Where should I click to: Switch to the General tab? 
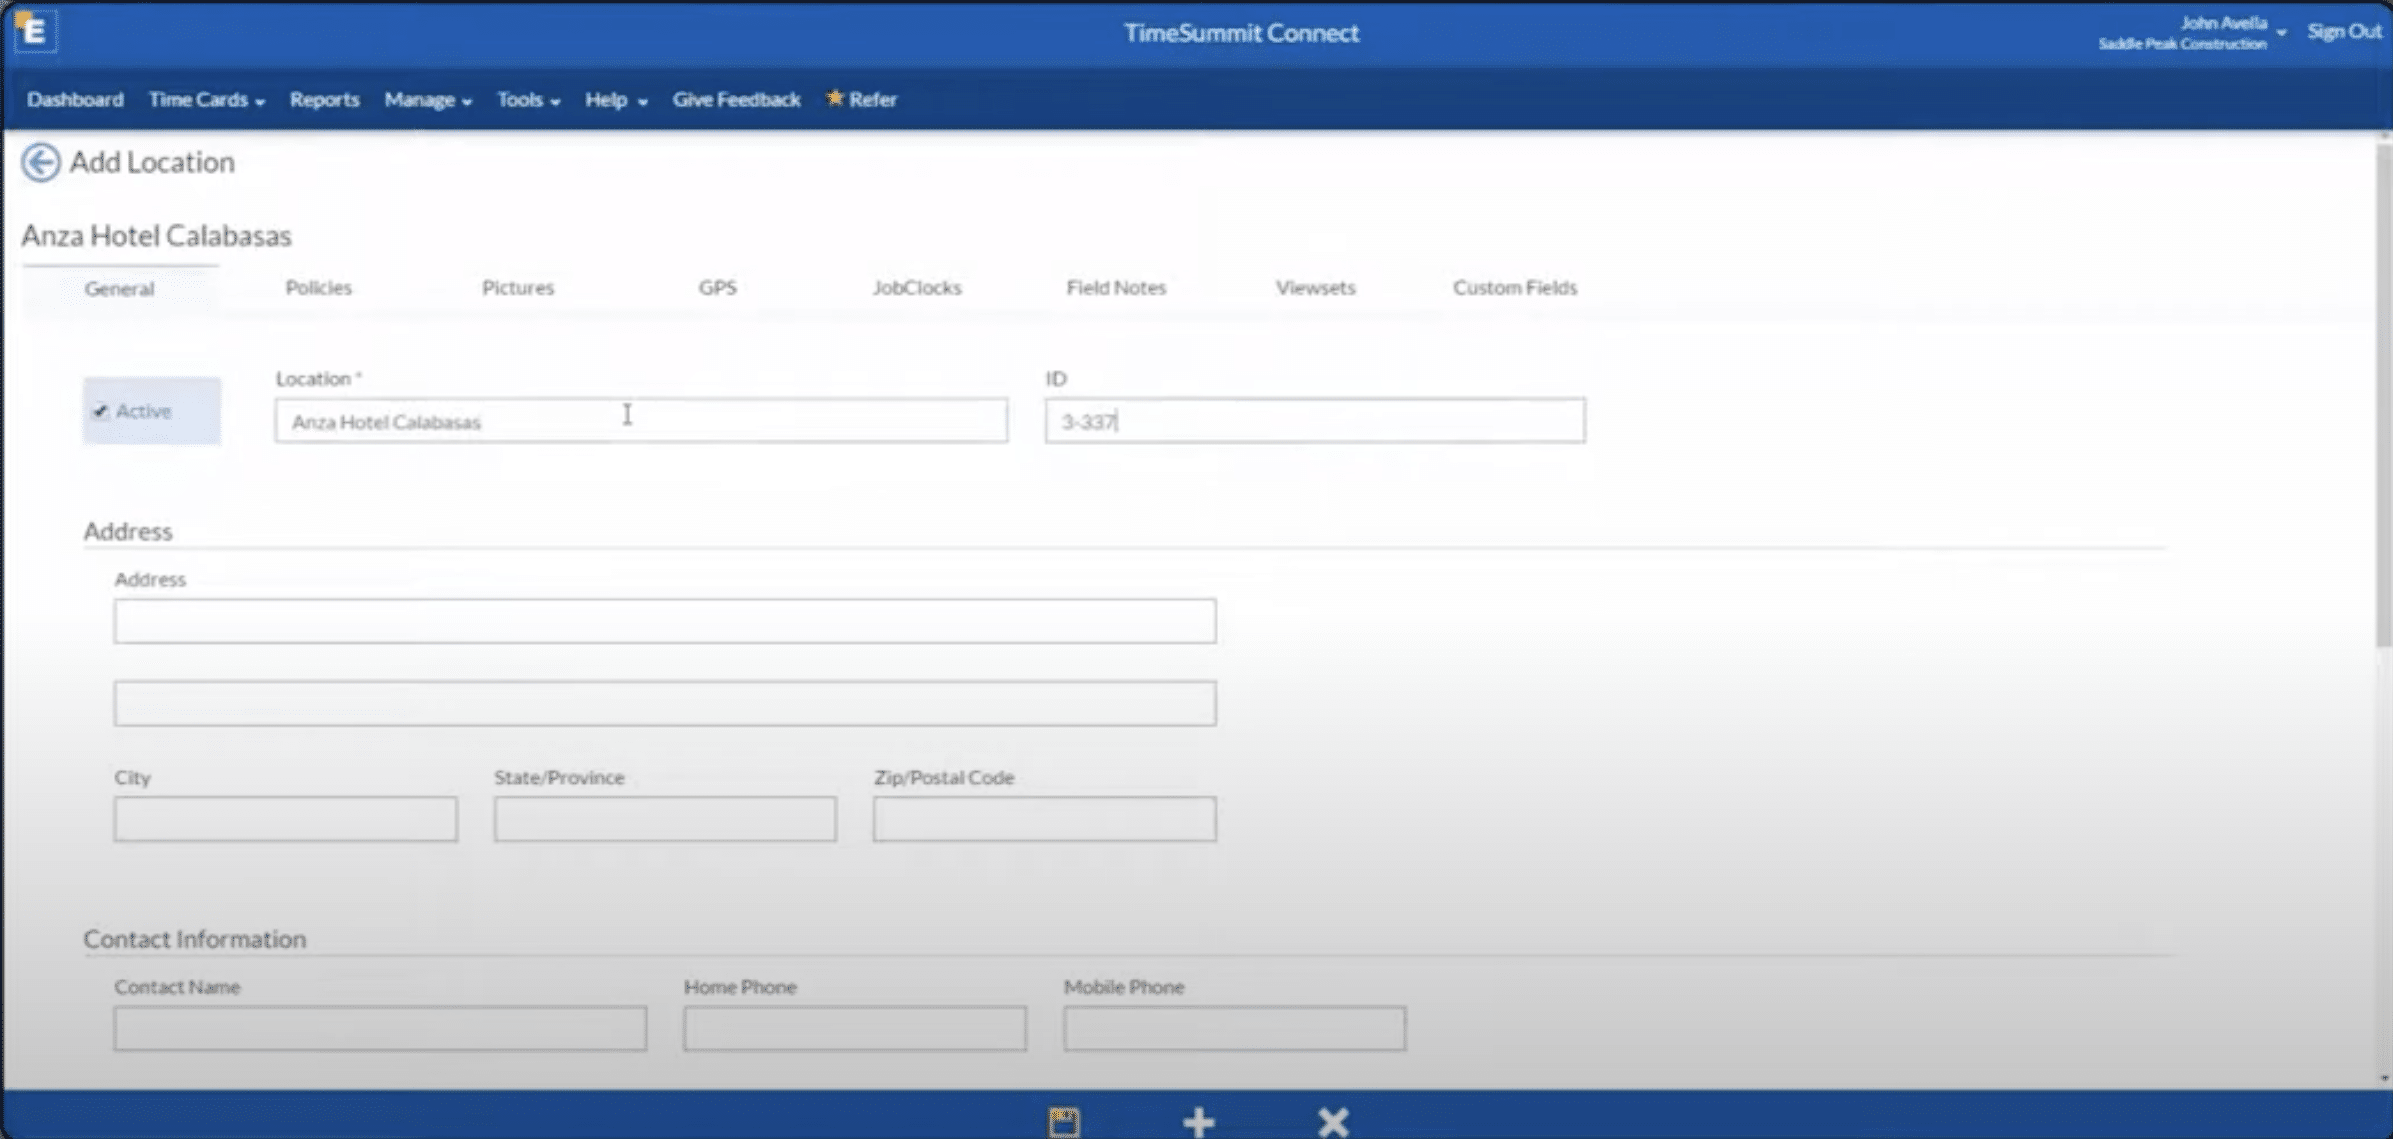point(119,289)
